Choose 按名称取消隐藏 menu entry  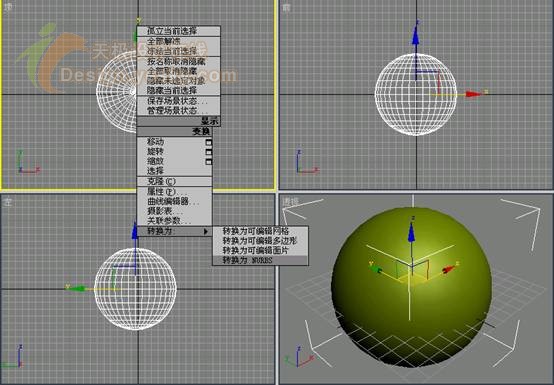pos(178,61)
